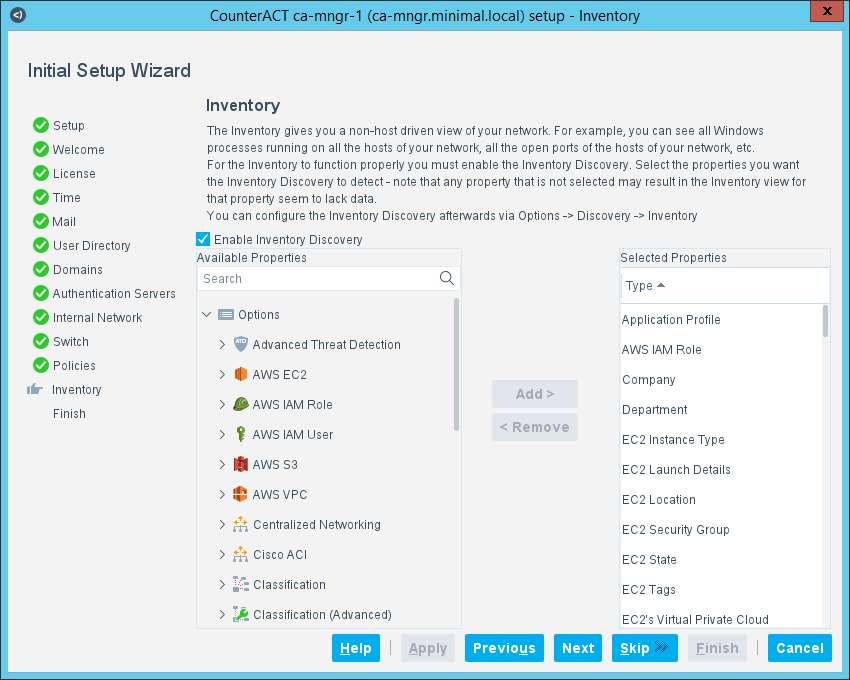Expand the Cisco ACI node
Screen dimensions: 850x680
tap(222, 554)
